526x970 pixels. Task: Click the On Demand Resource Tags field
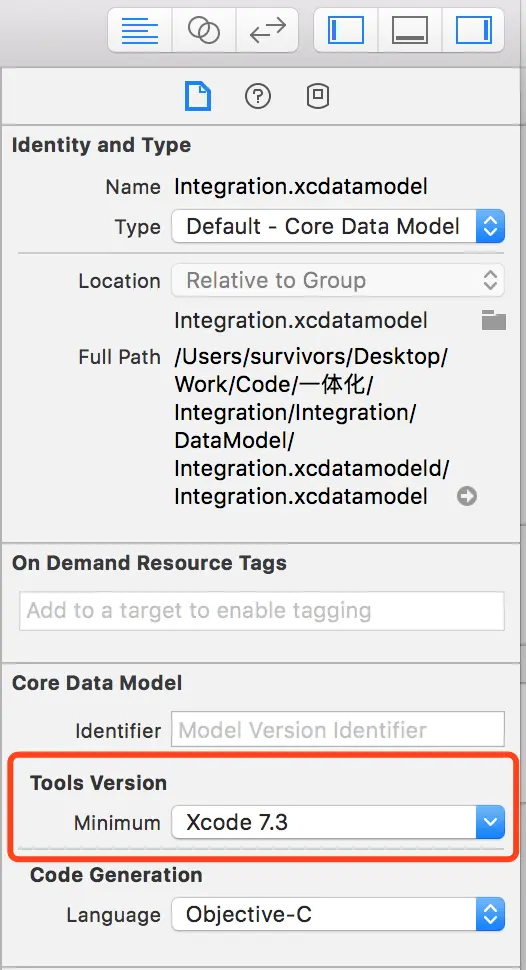[x=262, y=611]
